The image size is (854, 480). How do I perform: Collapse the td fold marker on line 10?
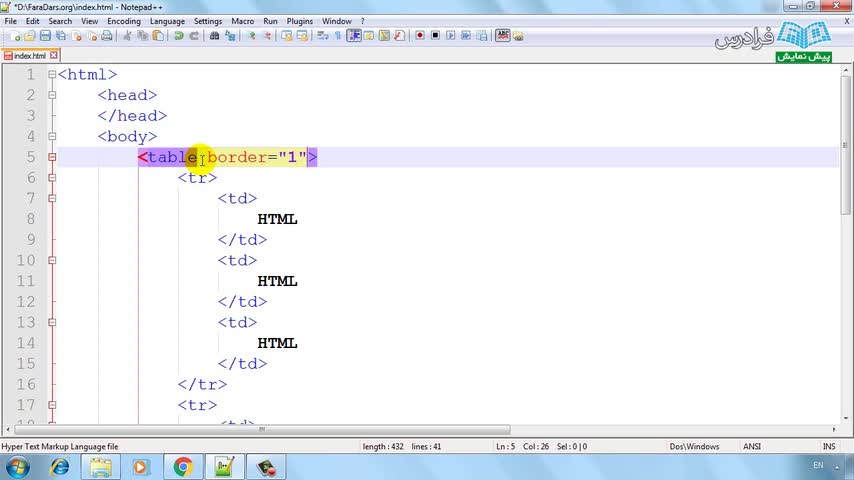click(x=52, y=260)
